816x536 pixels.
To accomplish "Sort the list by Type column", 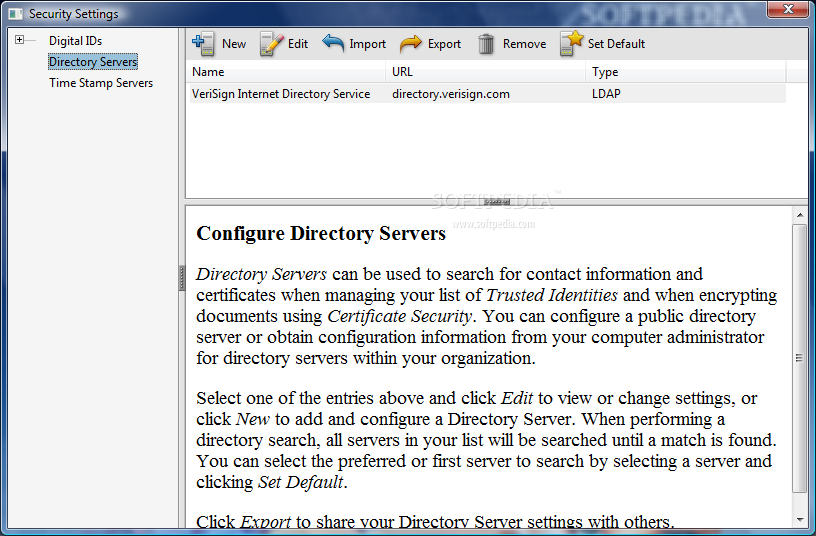I will pyautogui.click(x=685, y=72).
